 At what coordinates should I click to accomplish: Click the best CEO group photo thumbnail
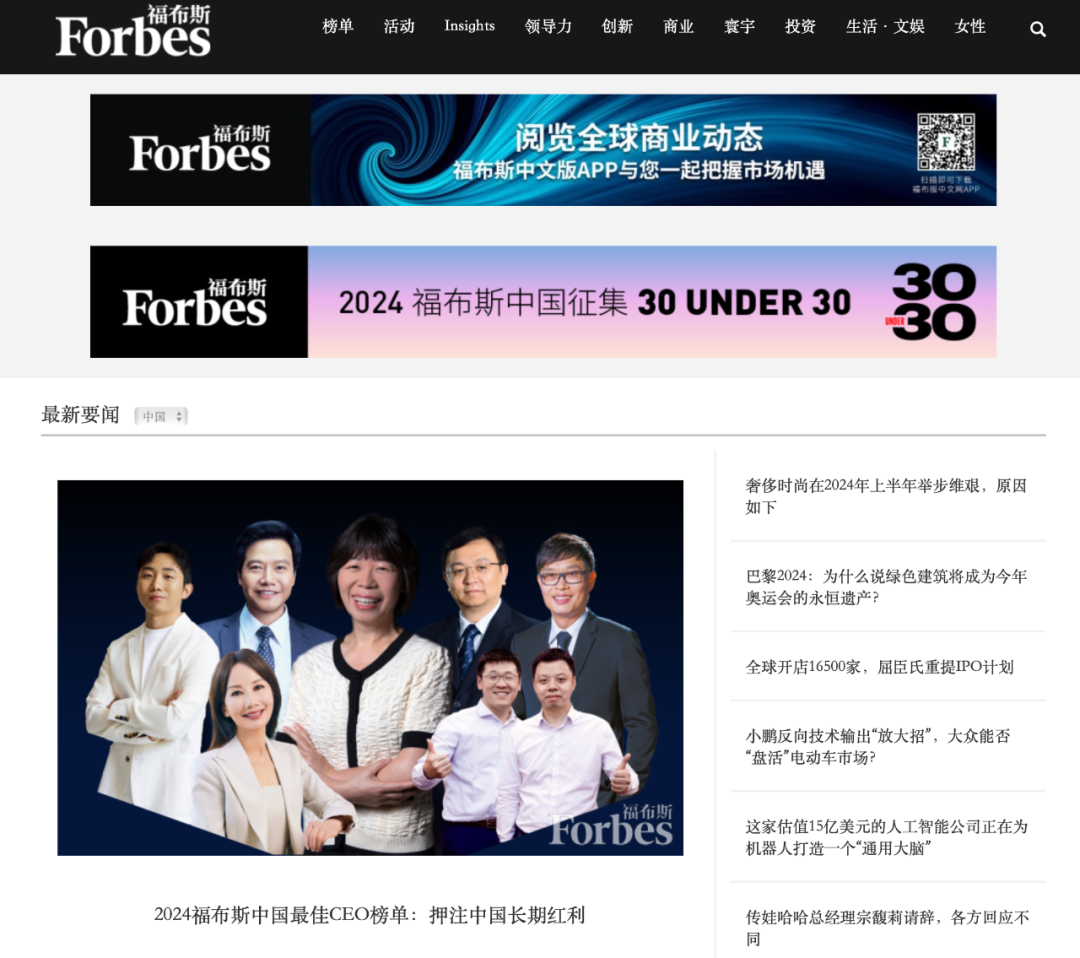(370, 668)
